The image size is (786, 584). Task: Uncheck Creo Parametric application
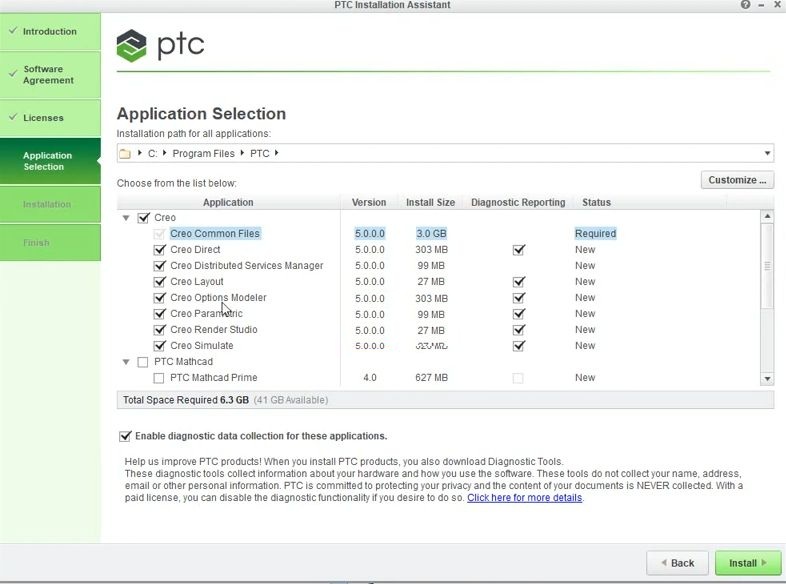click(159, 314)
